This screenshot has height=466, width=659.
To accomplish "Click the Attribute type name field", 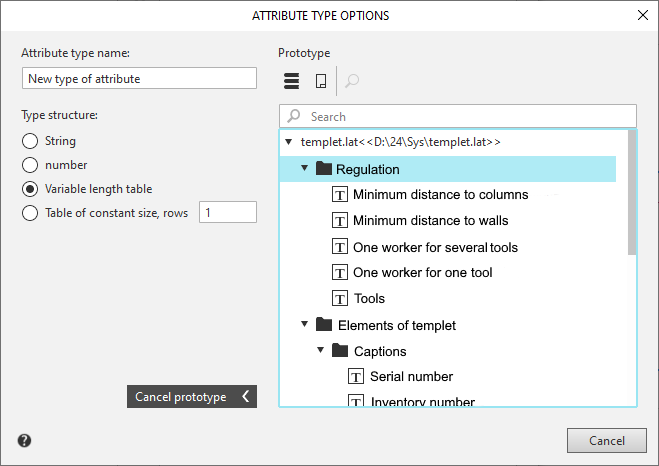I will point(139,79).
